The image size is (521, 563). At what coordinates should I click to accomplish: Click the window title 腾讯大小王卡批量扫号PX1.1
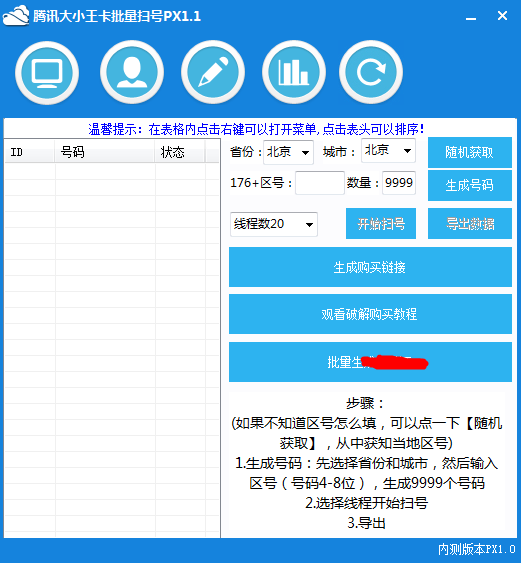pyautogui.click(x=117, y=16)
